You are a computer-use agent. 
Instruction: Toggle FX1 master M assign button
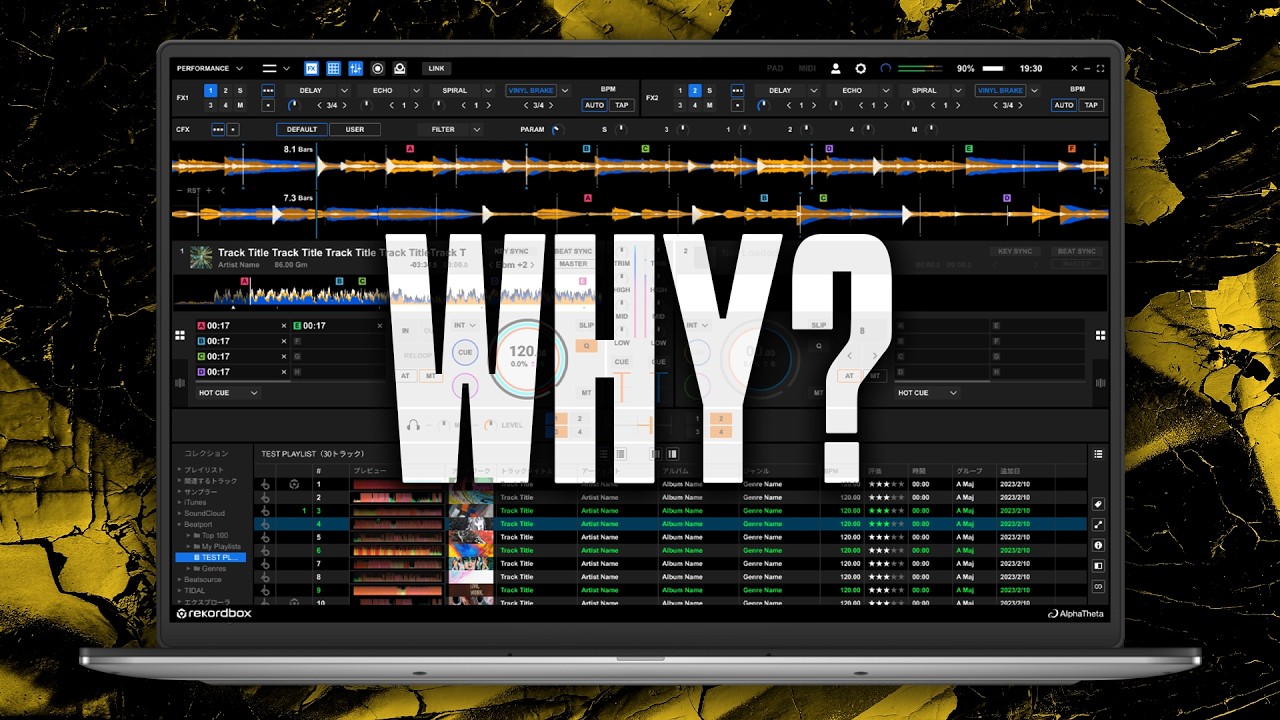coord(240,105)
